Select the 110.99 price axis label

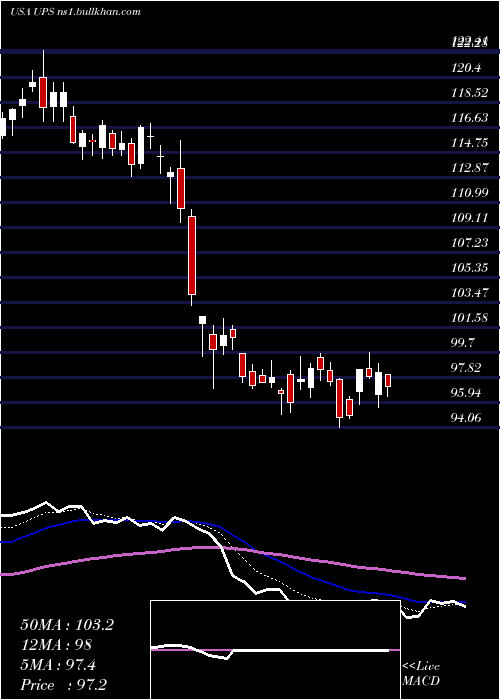point(469,193)
